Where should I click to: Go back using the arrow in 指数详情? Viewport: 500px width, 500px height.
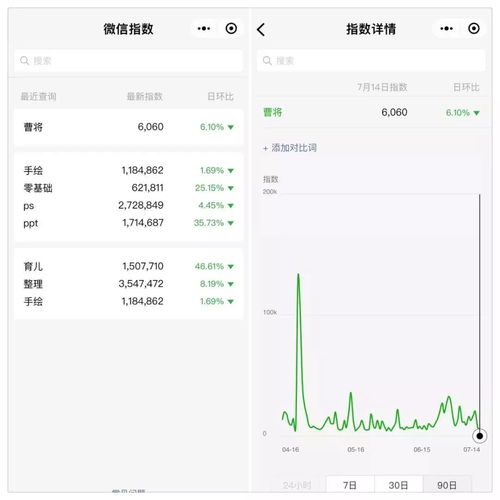point(261,29)
